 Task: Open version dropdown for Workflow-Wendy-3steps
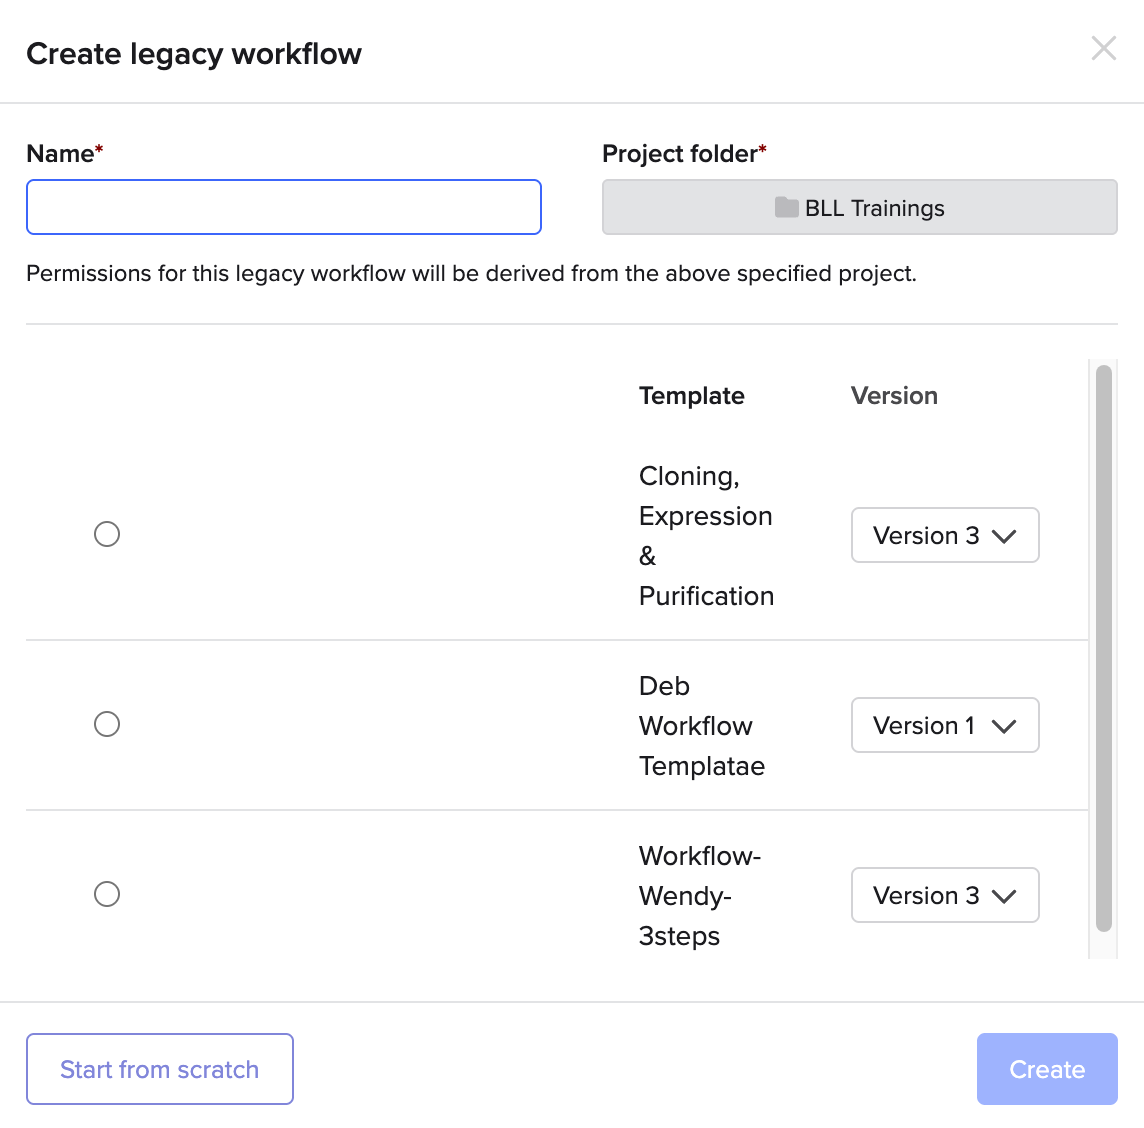pyautogui.click(x=943, y=895)
